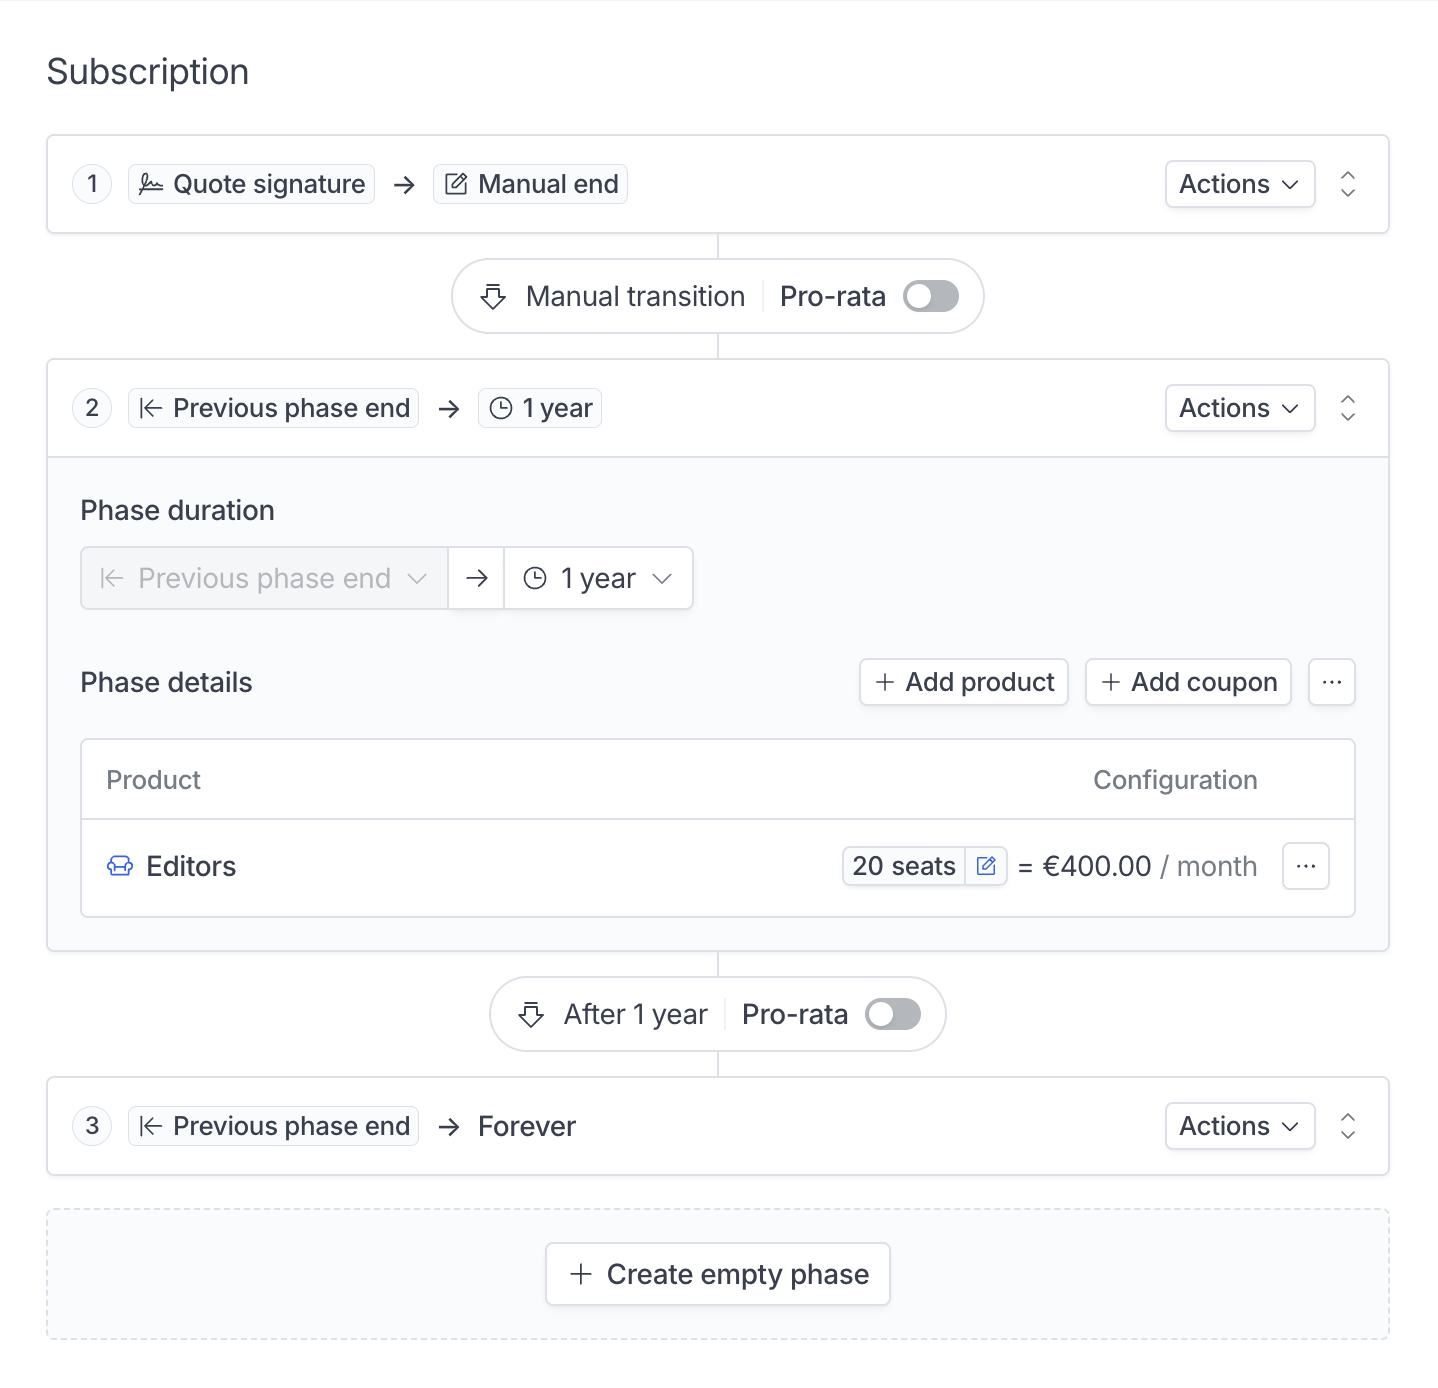Open the ellipsis menu beside Add coupon
The height and width of the screenshot is (1388, 1438).
pyautogui.click(x=1332, y=682)
